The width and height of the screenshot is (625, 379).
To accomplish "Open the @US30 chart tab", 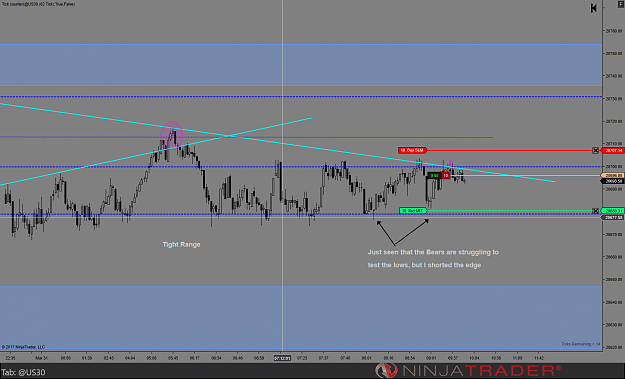I will coord(24,373).
